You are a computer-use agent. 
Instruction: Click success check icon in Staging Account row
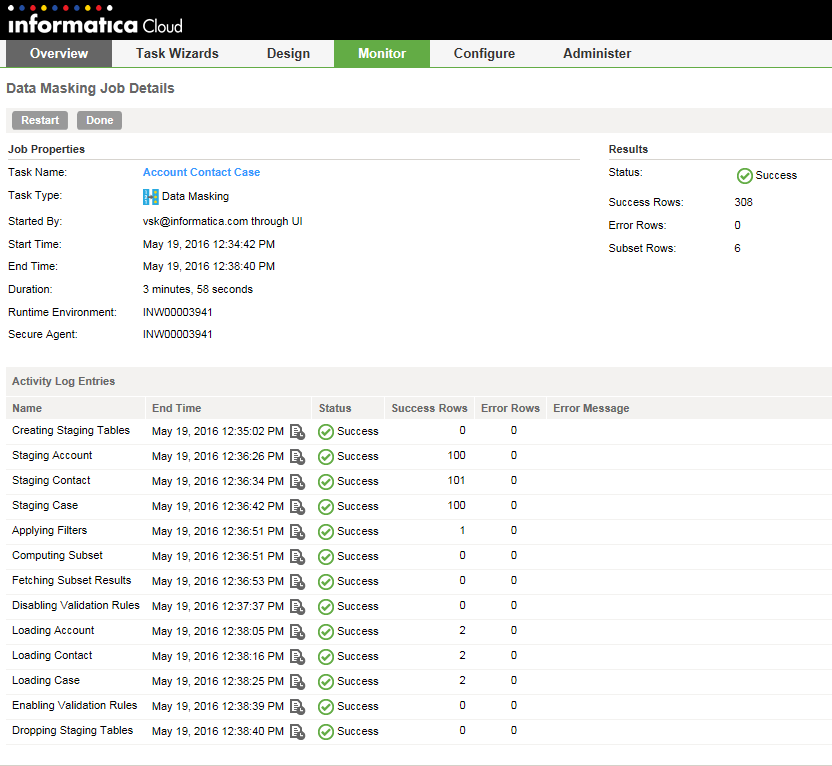click(x=326, y=457)
